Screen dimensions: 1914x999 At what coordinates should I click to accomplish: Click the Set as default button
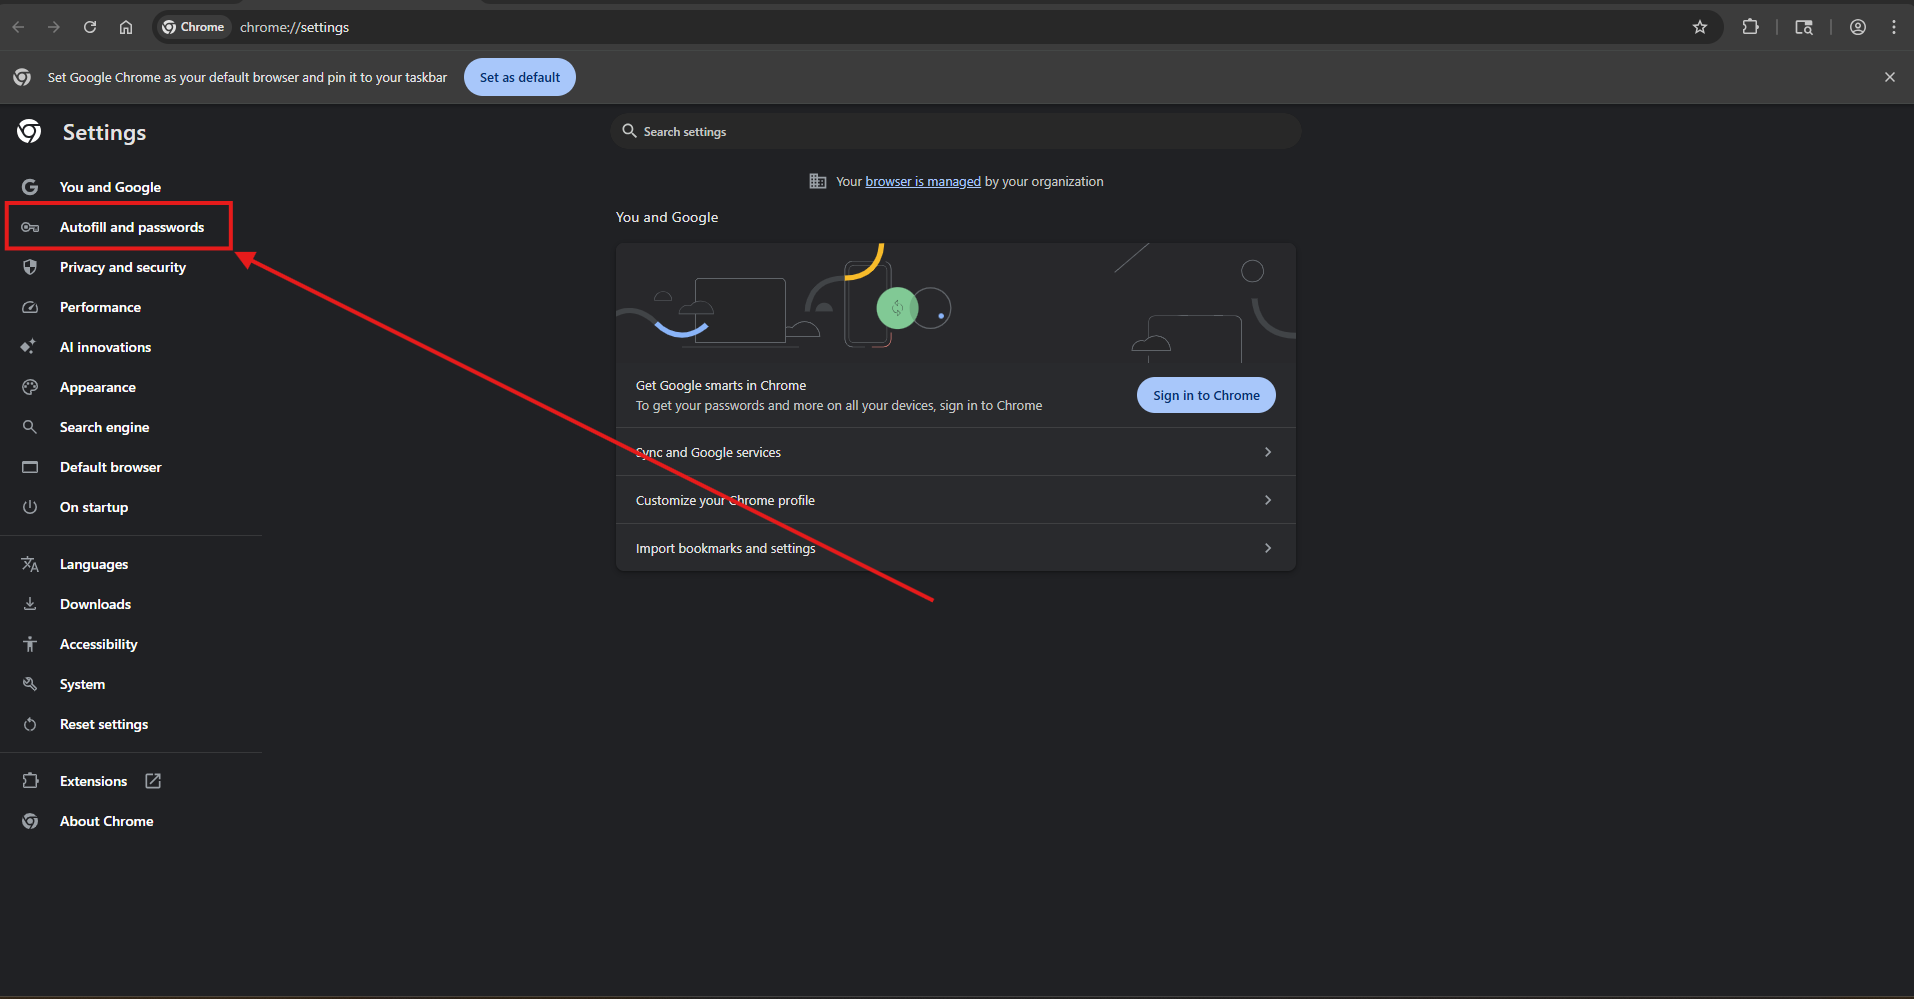[520, 77]
